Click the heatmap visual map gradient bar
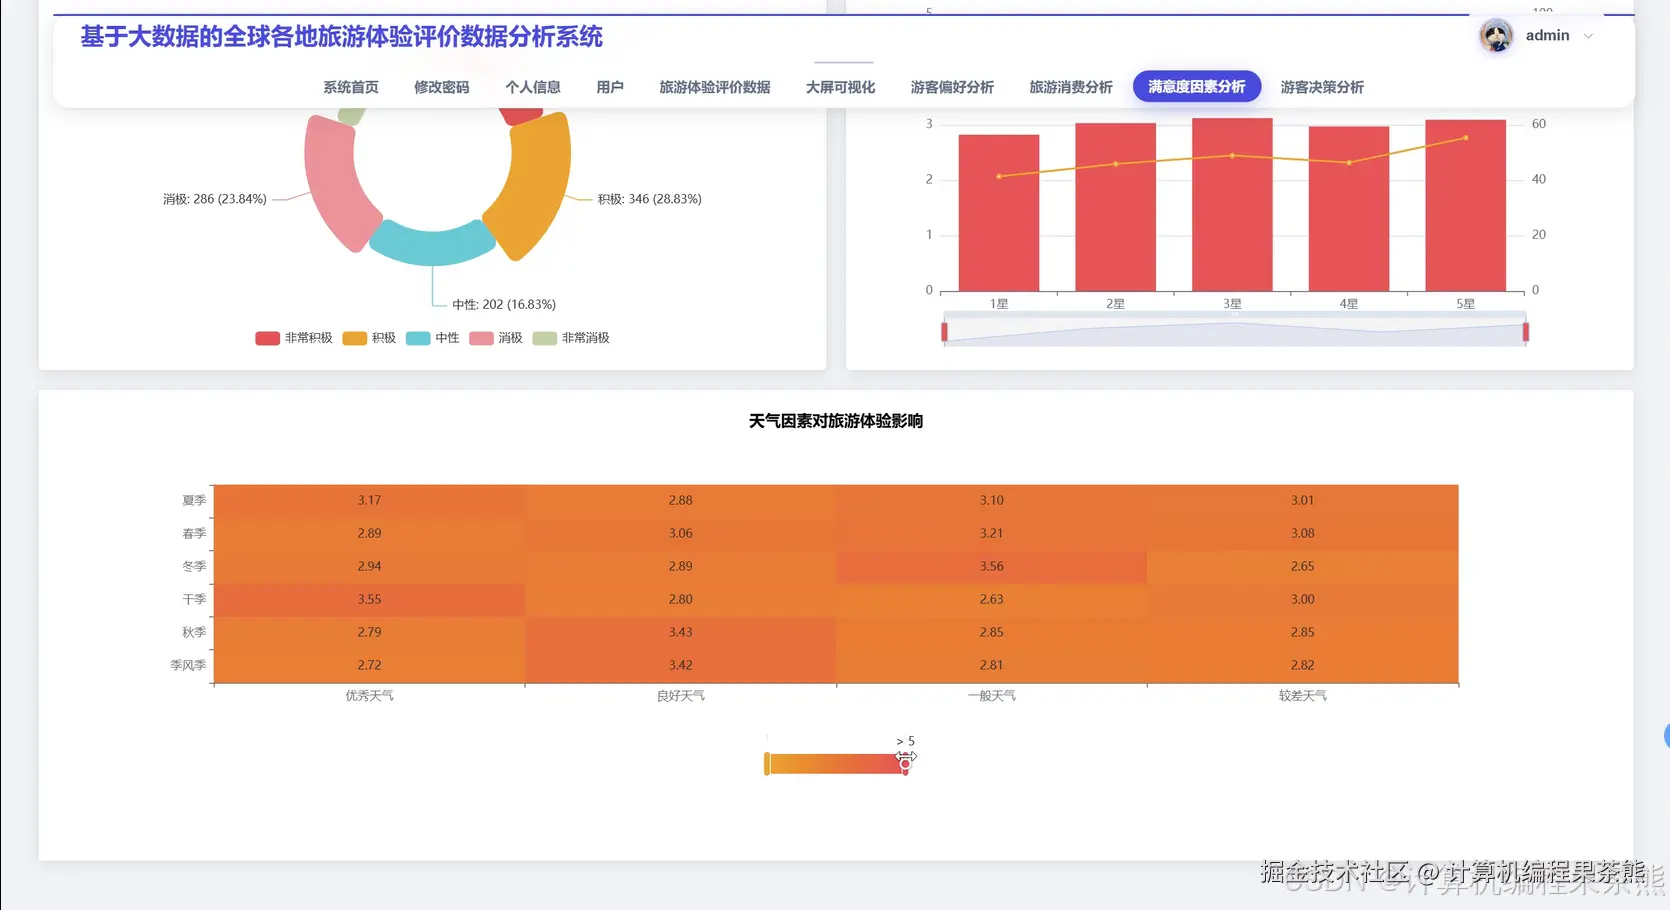Viewport: 1670px width, 910px height. [x=836, y=762]
